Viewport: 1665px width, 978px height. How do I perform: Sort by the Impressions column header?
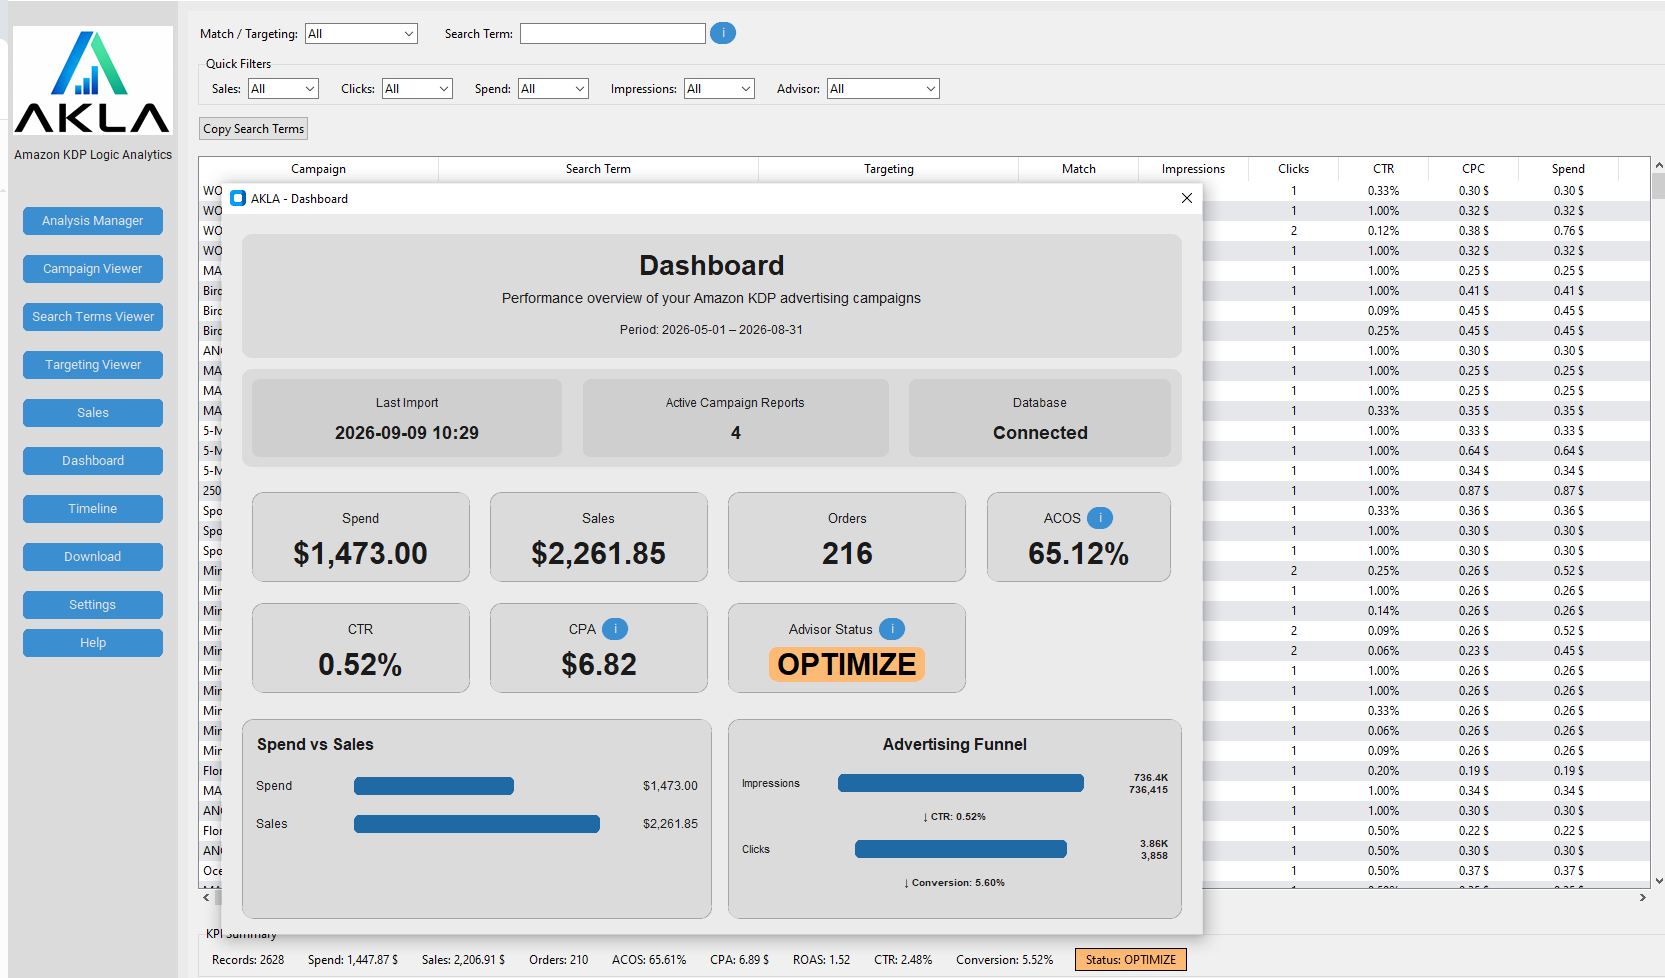click(1193, 169)
